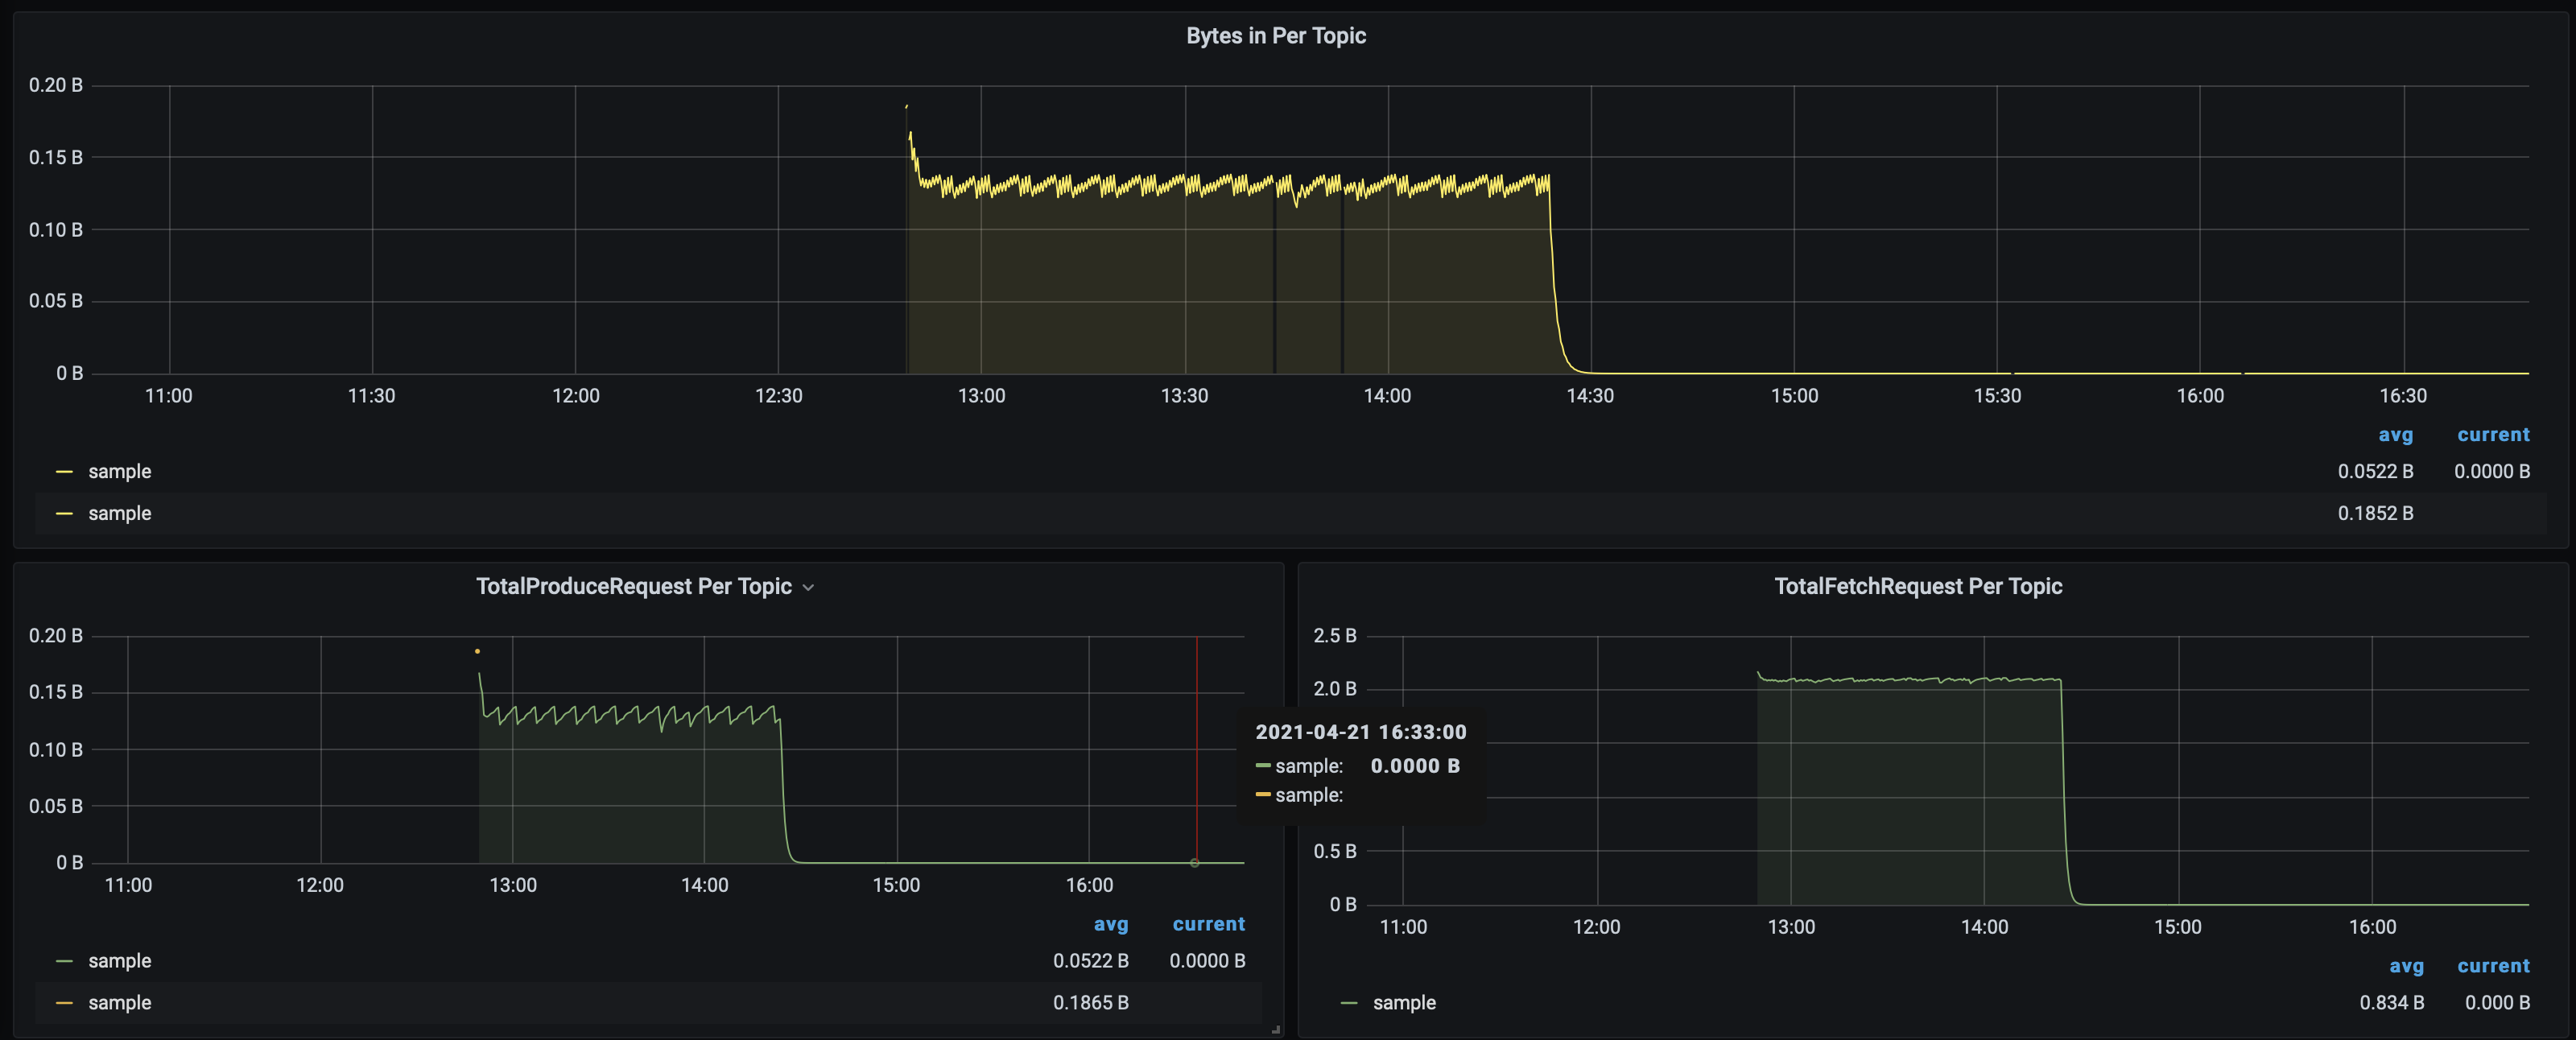
Task: Toggle green sample series in TotalProduceRequest legend
Action: pyautogui.click(x=119, y=961)
